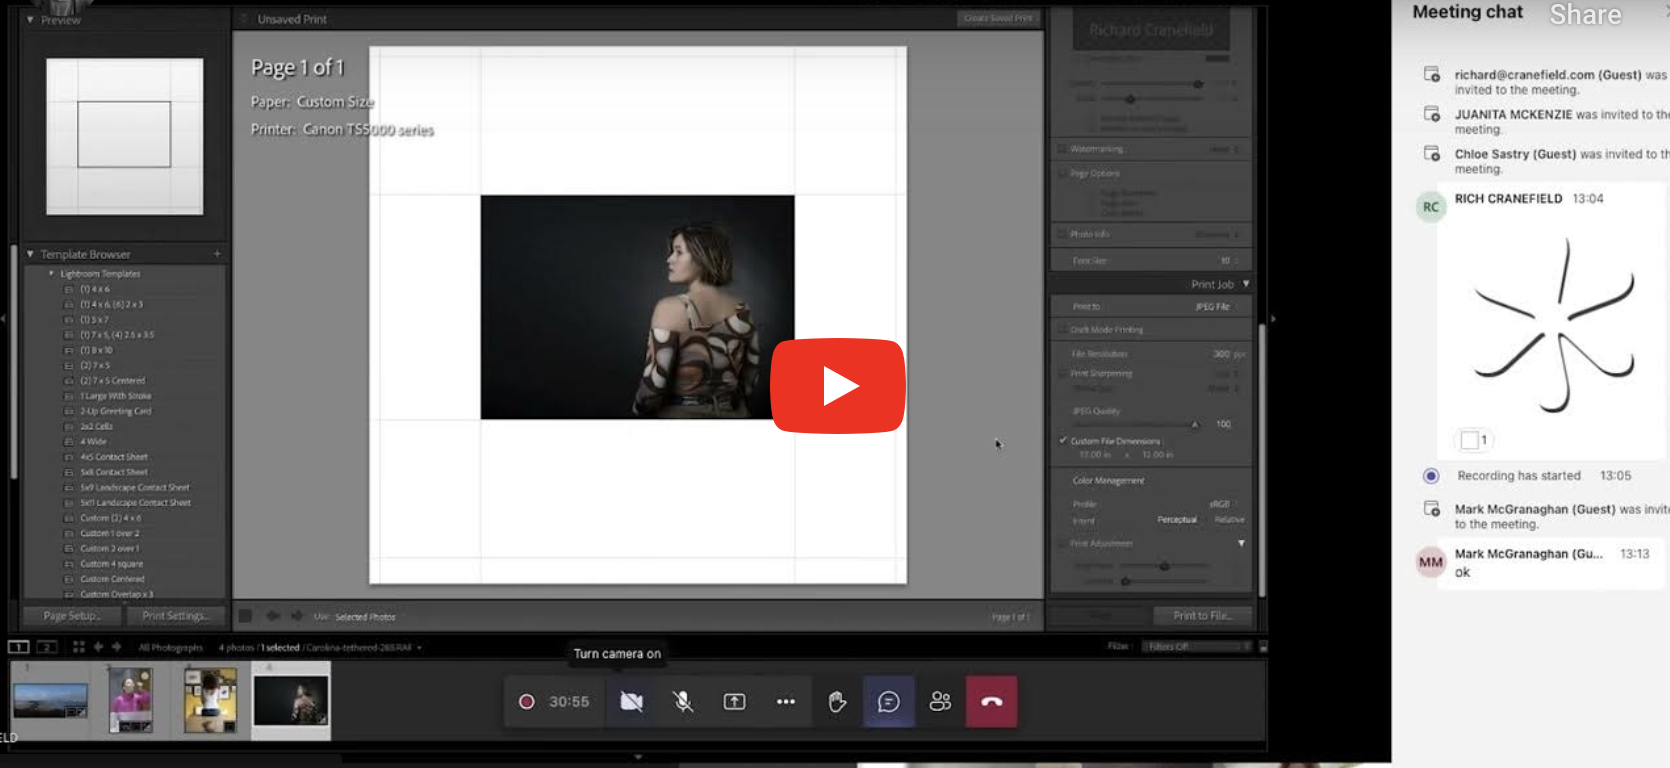Collapse the Template Browser panel
Image resolution: width=1670 pixels, height=768 pixels.
tap(30, 255)
